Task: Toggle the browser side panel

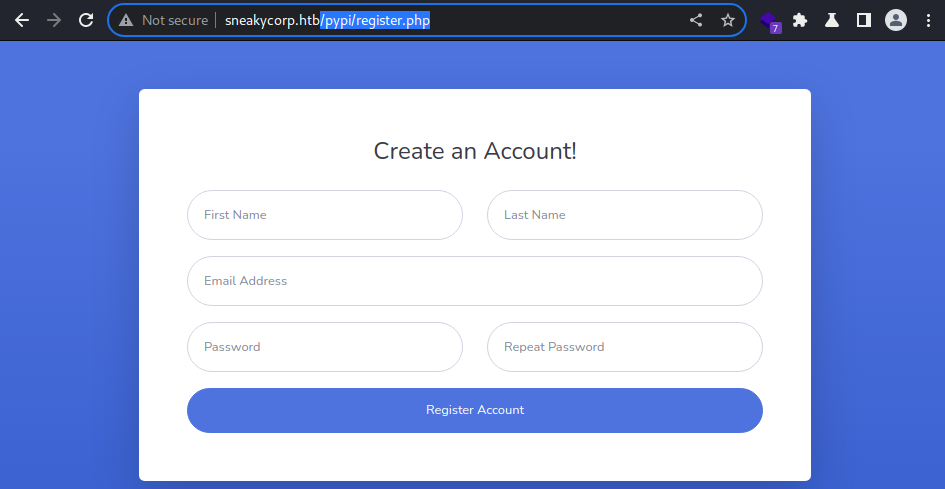Action: point(864,21)
